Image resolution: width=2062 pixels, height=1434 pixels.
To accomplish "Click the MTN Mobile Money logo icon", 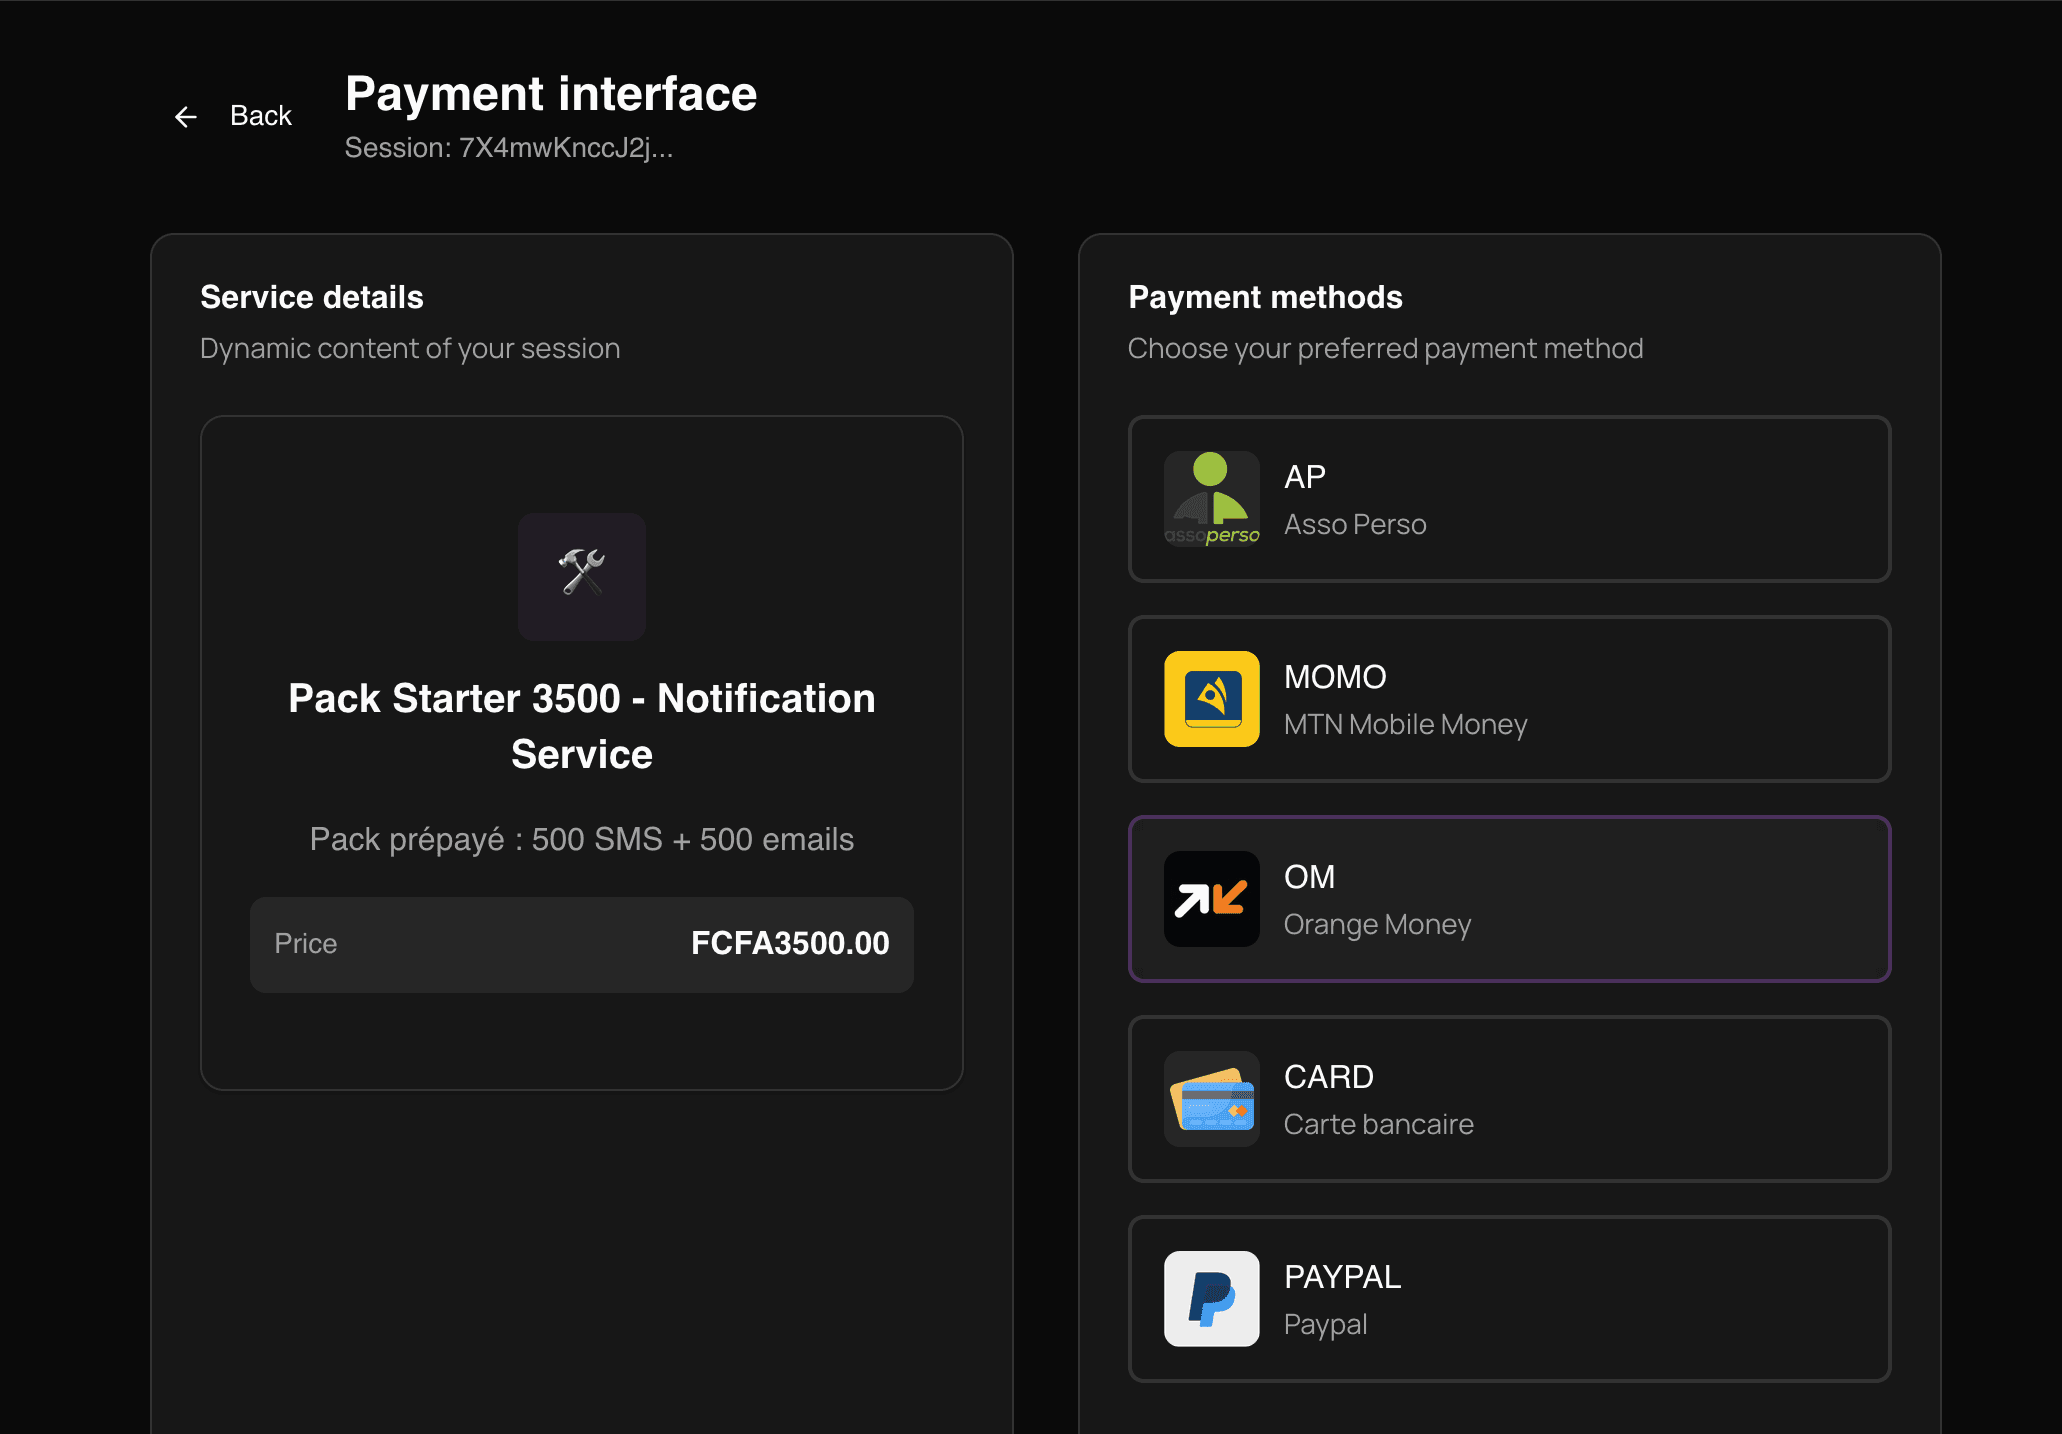I will 1212,699.
